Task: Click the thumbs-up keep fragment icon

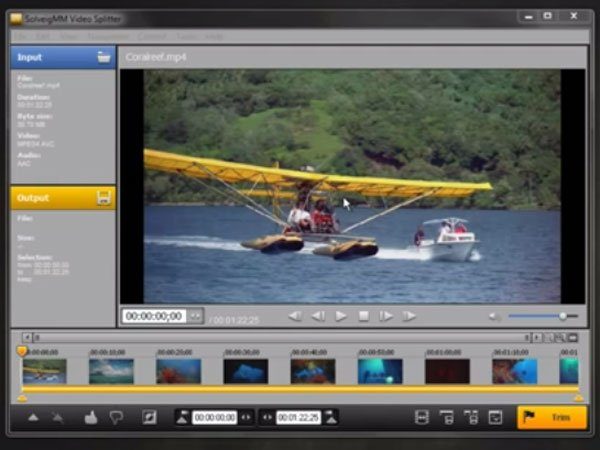Action: pos(90,417)
